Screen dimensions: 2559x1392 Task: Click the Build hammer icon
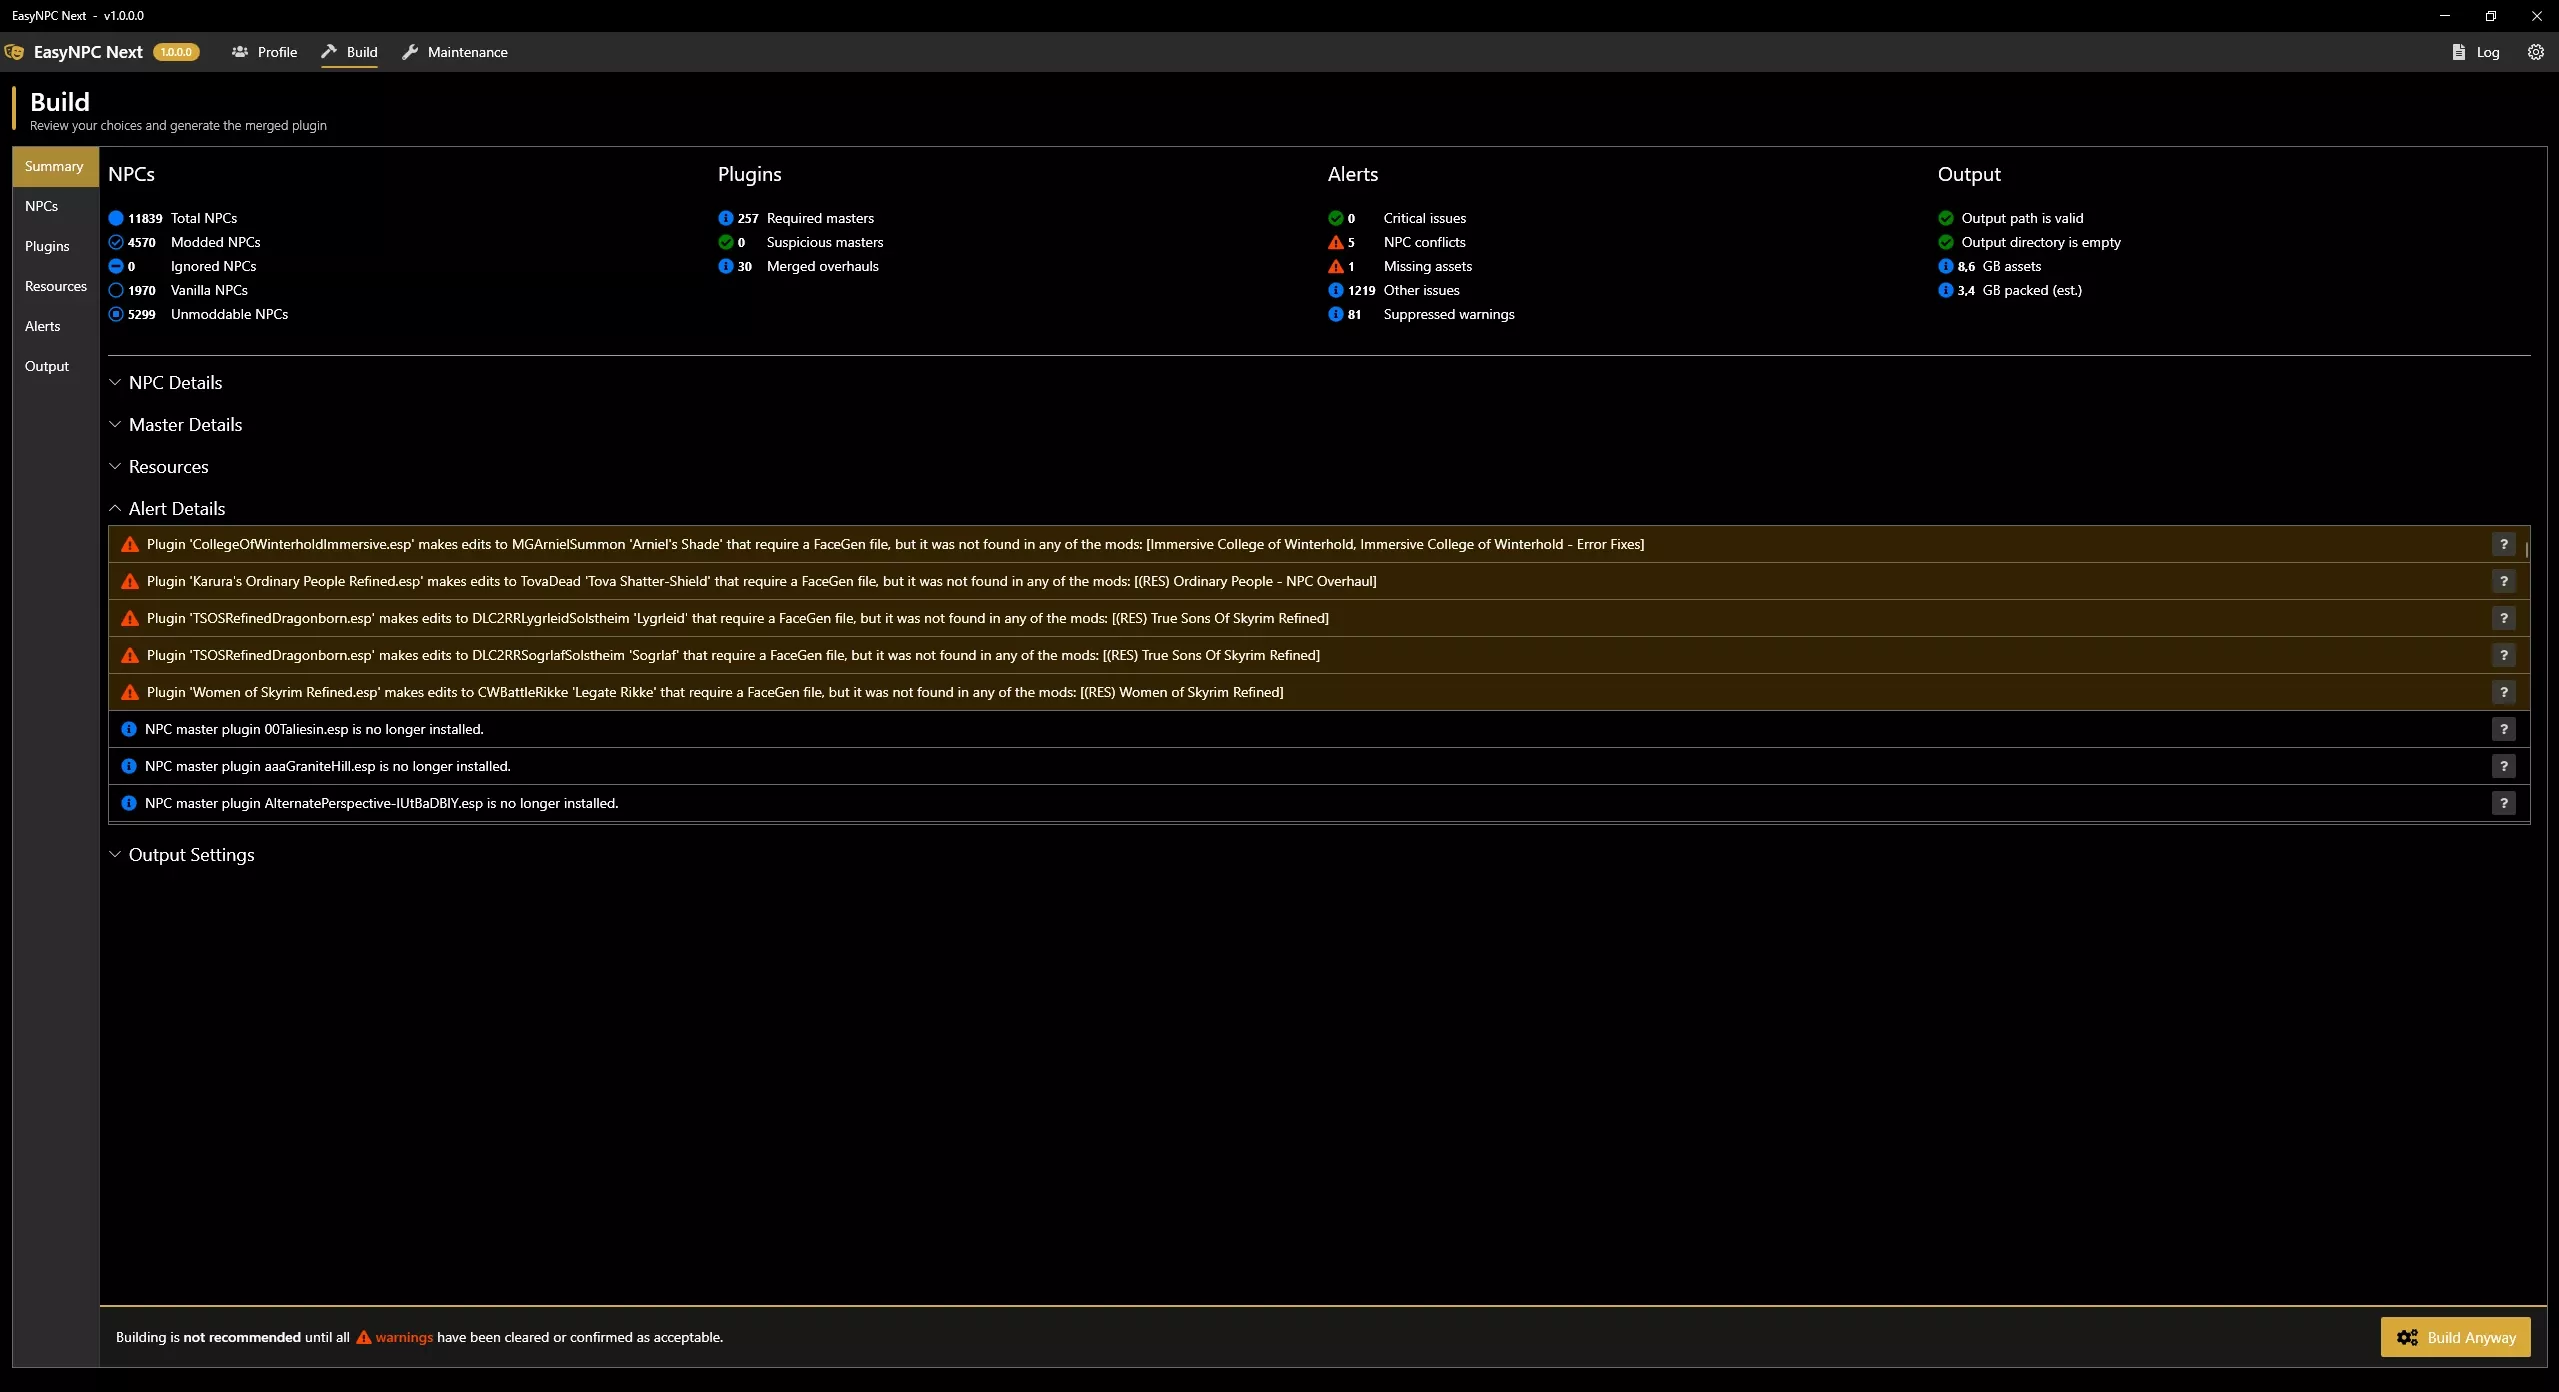(329, 52)
